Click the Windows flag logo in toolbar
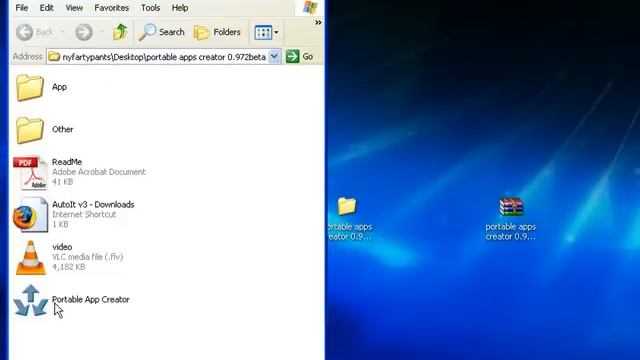 (310, 7)
